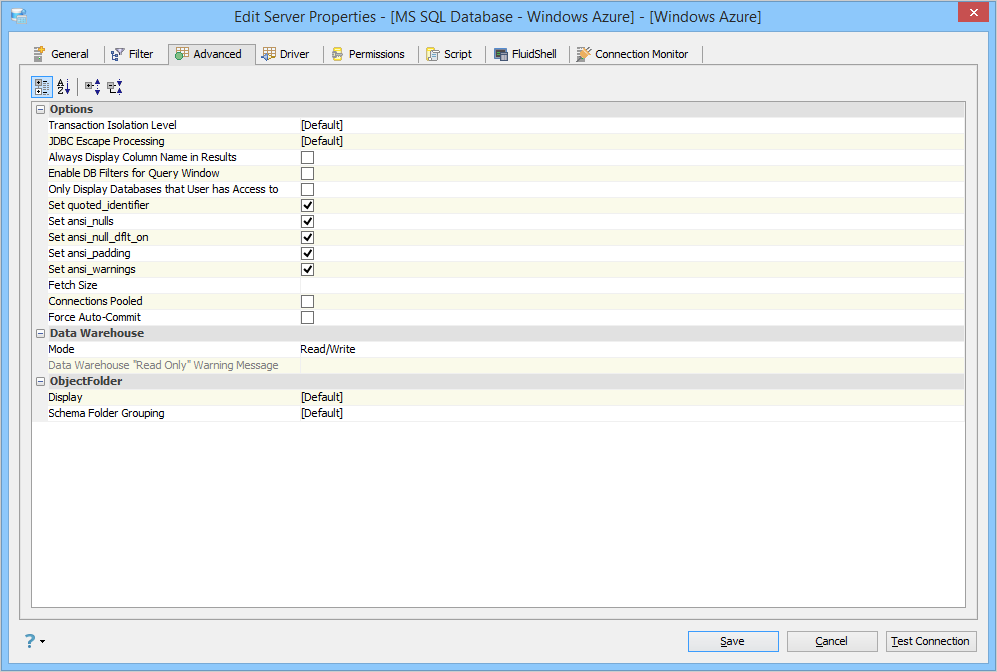Uncheck Set quoted_identifier
This screenshot has width=997, height=672.
(x=307, y=205)
